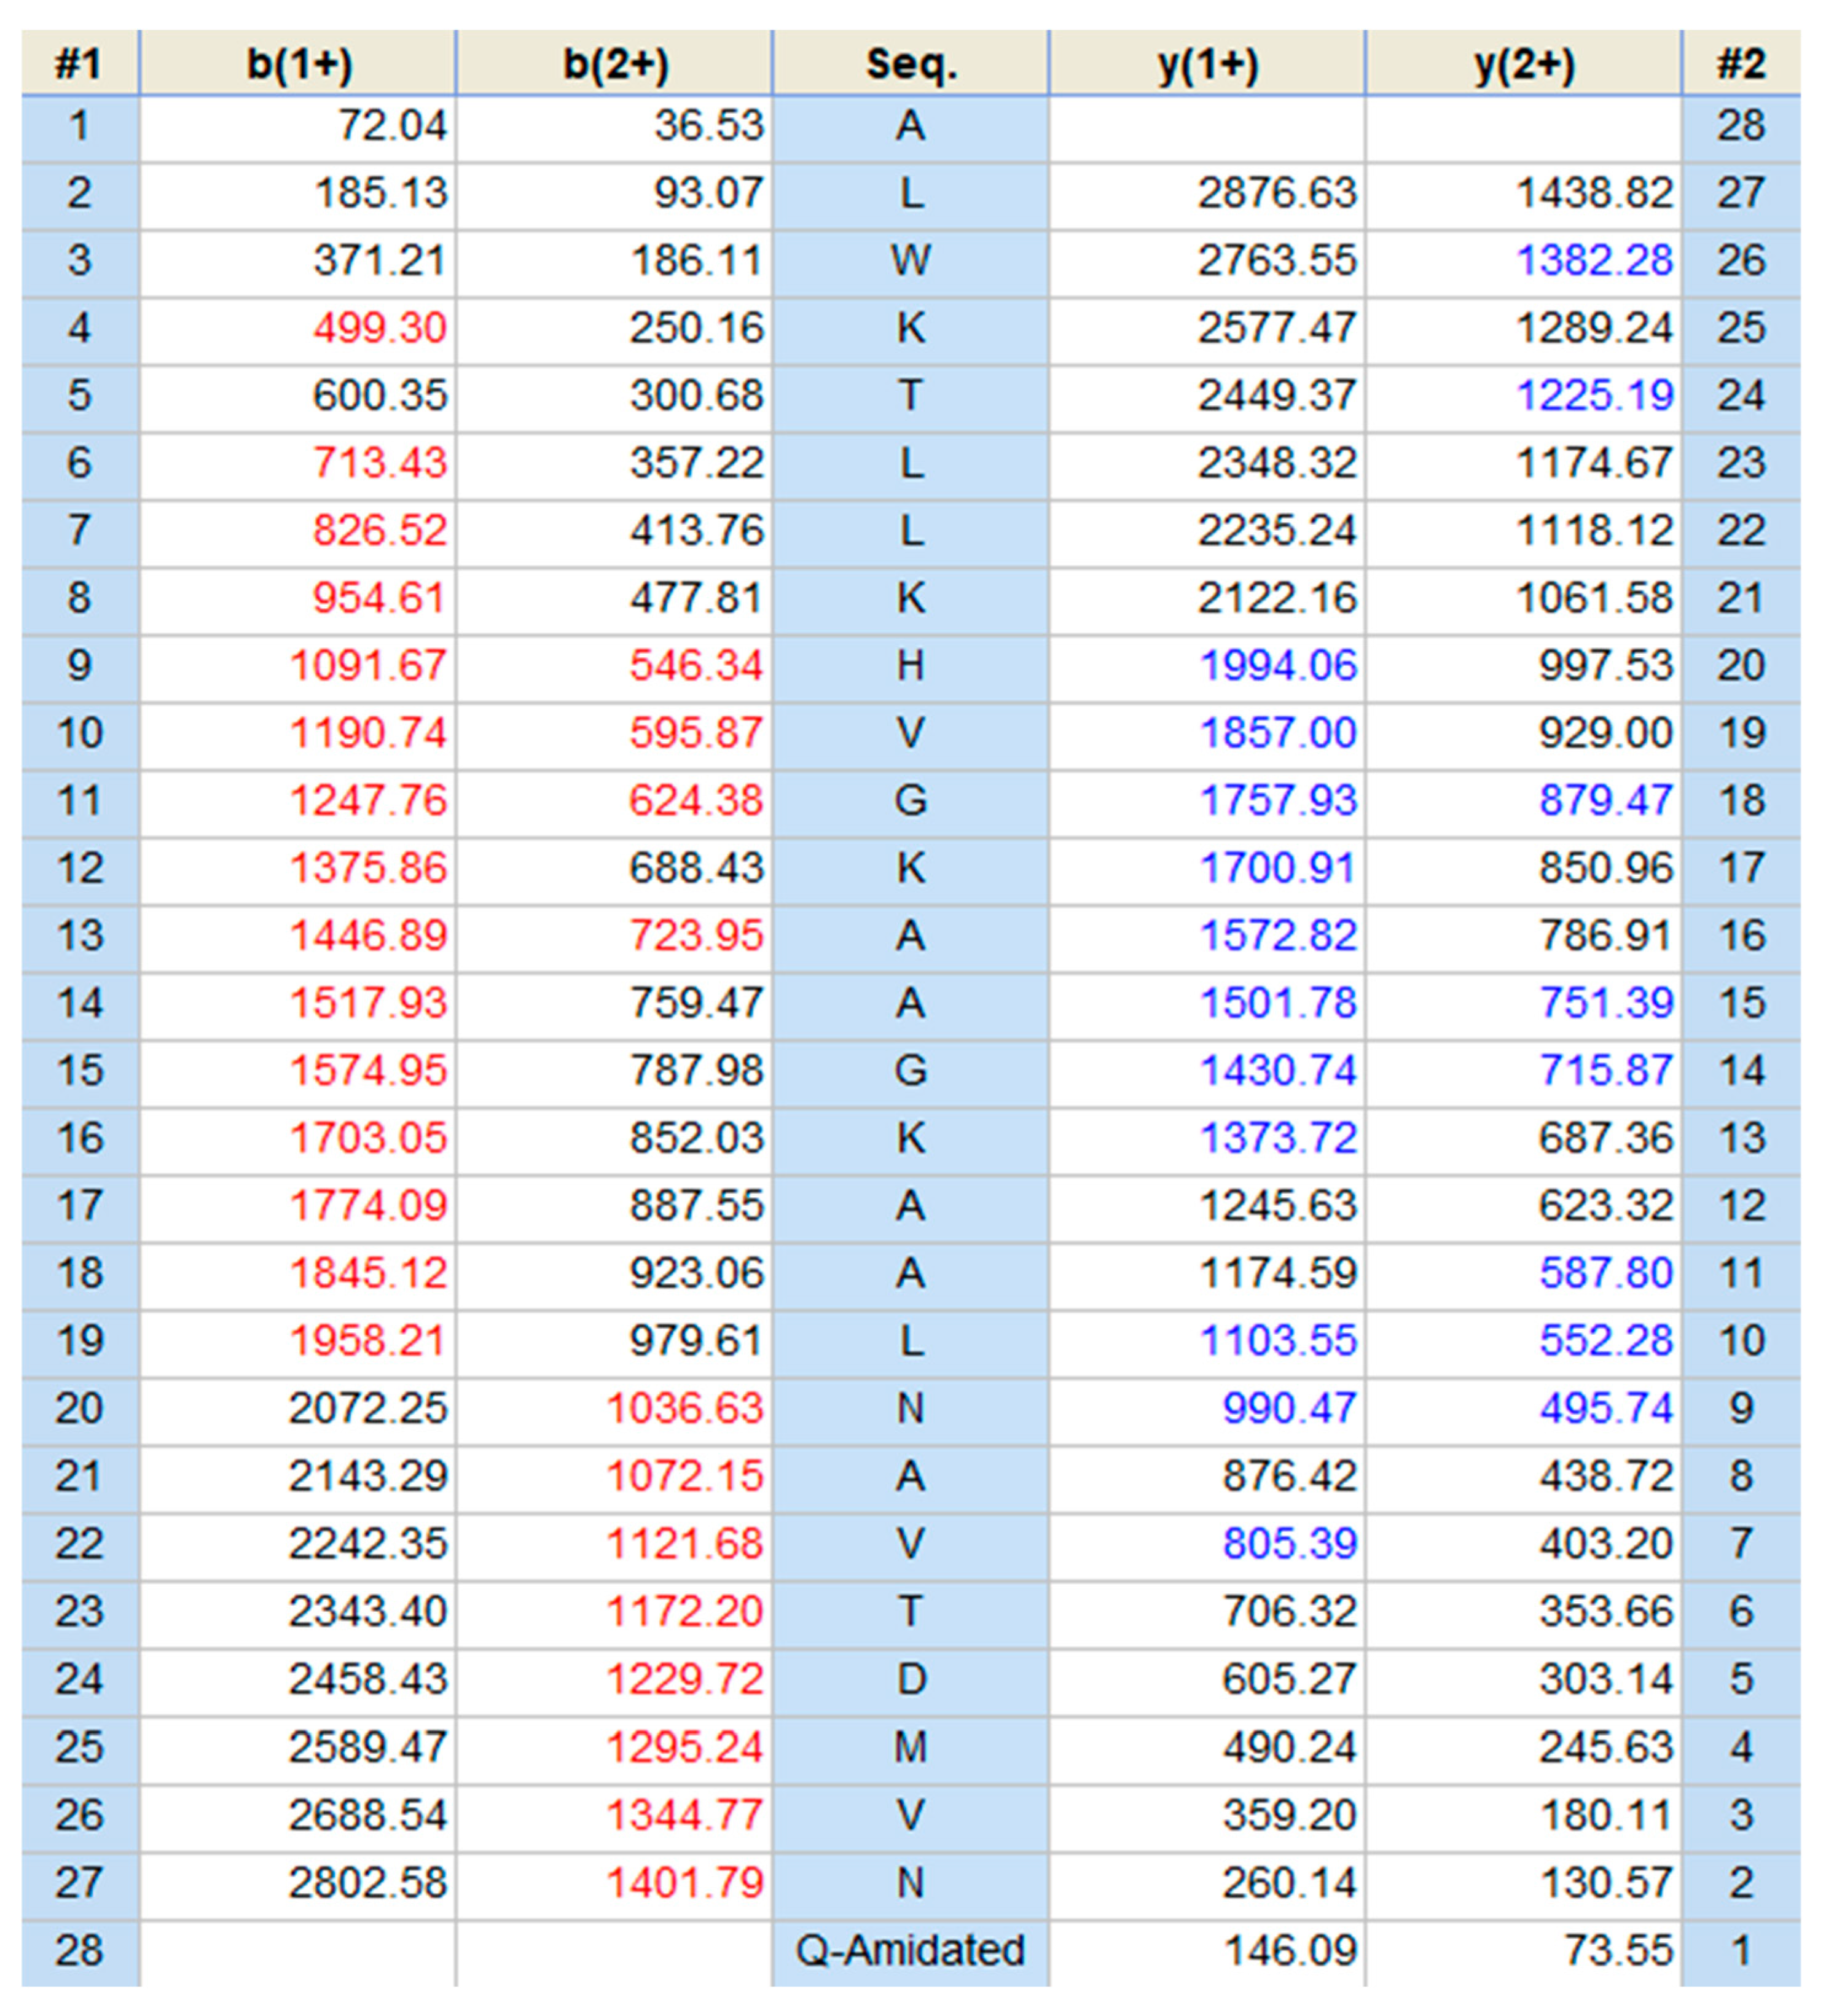
Task: Select the blue y(2+) value 1225.19
Action: 1594,396
